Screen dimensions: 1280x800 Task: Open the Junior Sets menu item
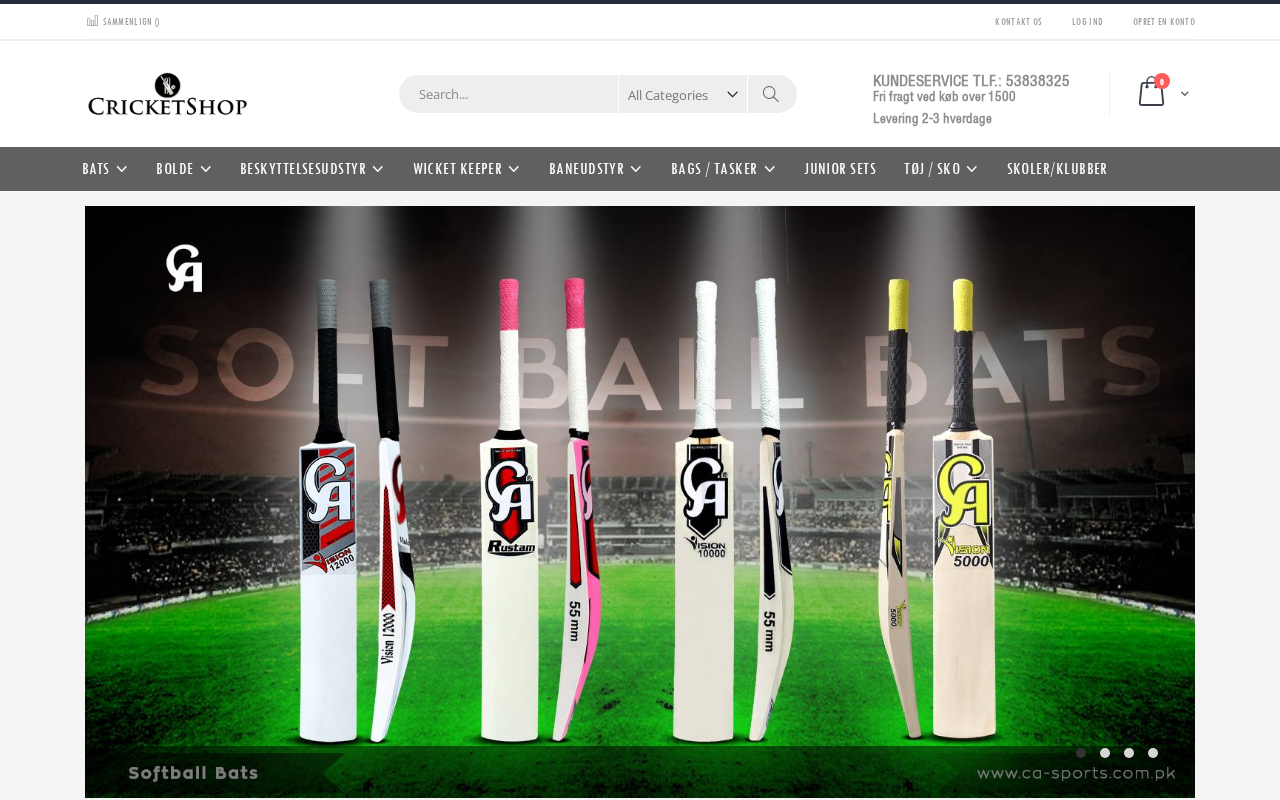coord(840,169)
